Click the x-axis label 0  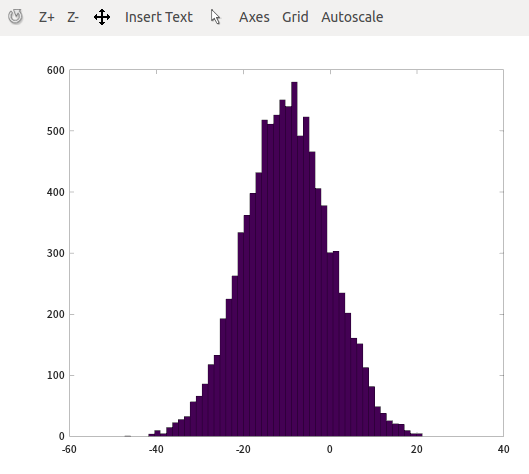click(330, 449)
